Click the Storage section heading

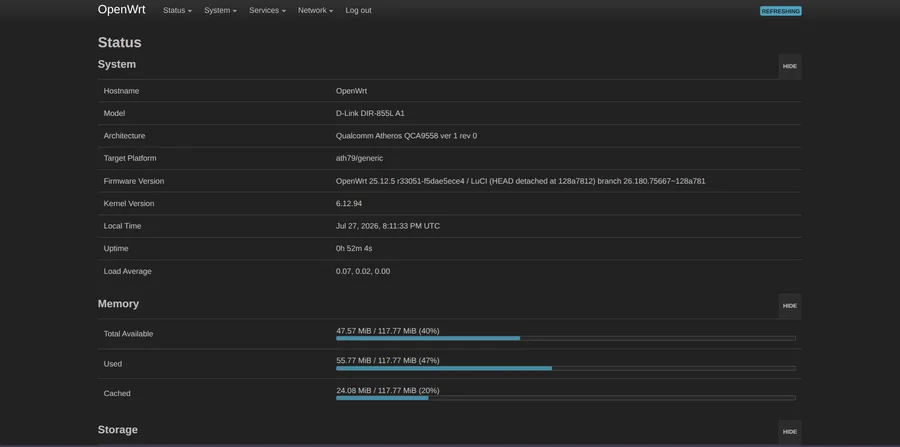(x=118, y=430)
